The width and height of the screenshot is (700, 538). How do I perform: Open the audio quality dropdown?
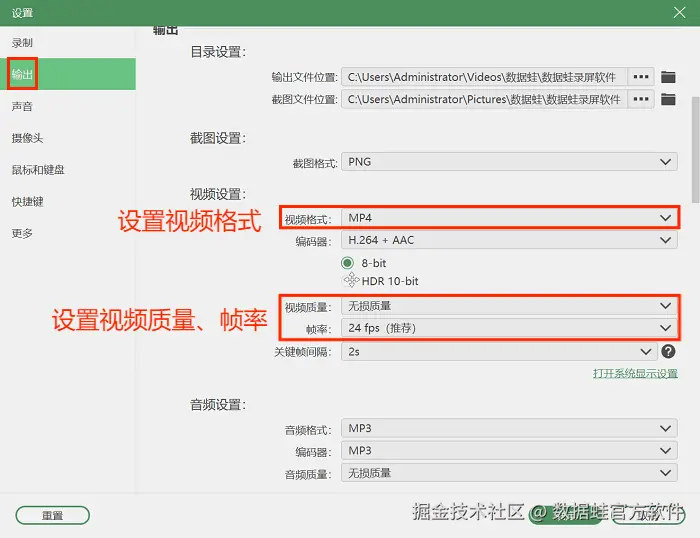click(x=509, y=473)
